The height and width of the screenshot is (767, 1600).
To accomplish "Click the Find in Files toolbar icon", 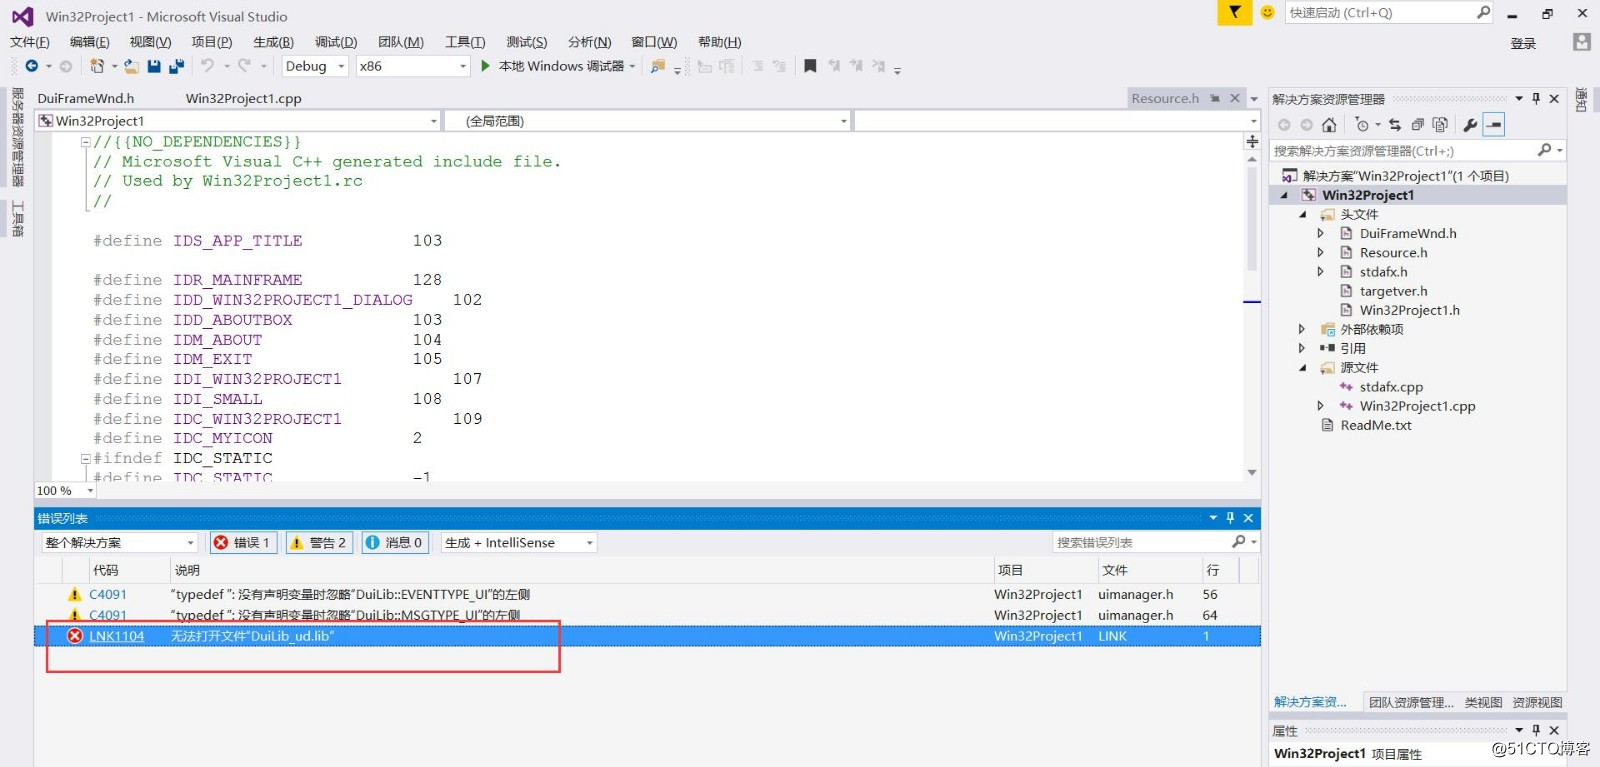I will 657,66.
